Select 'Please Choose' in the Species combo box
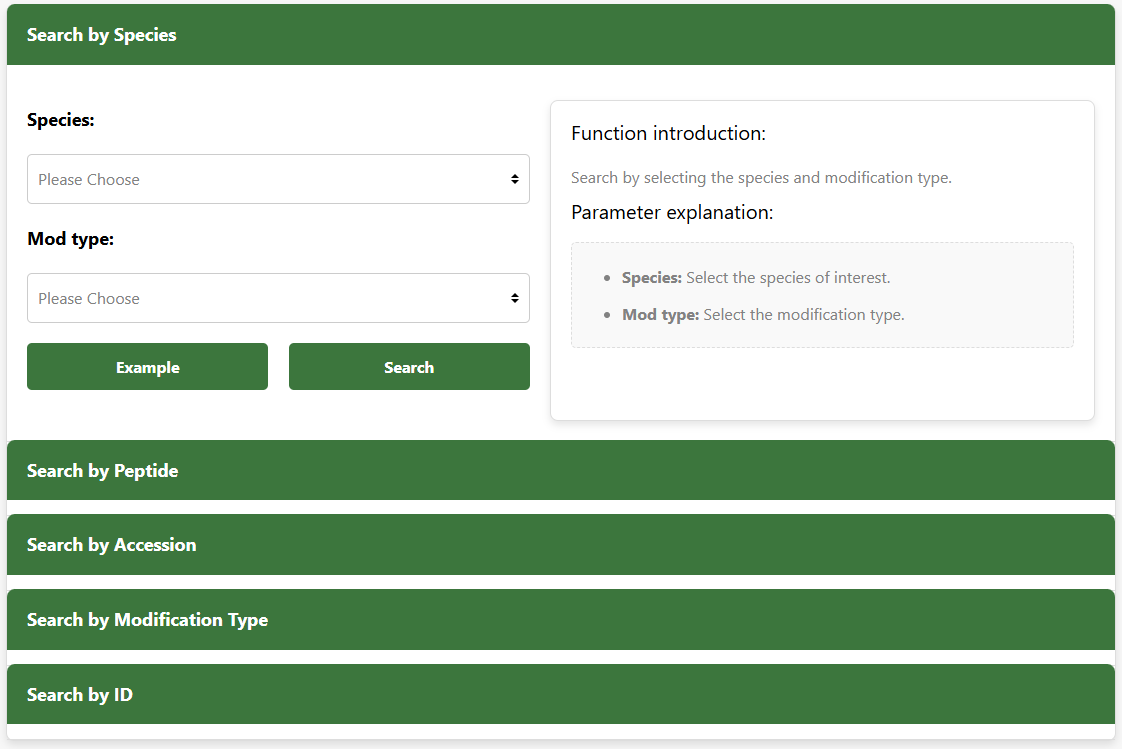The width and height of the screenshot is (1122, 749). [x=278, y=178]
